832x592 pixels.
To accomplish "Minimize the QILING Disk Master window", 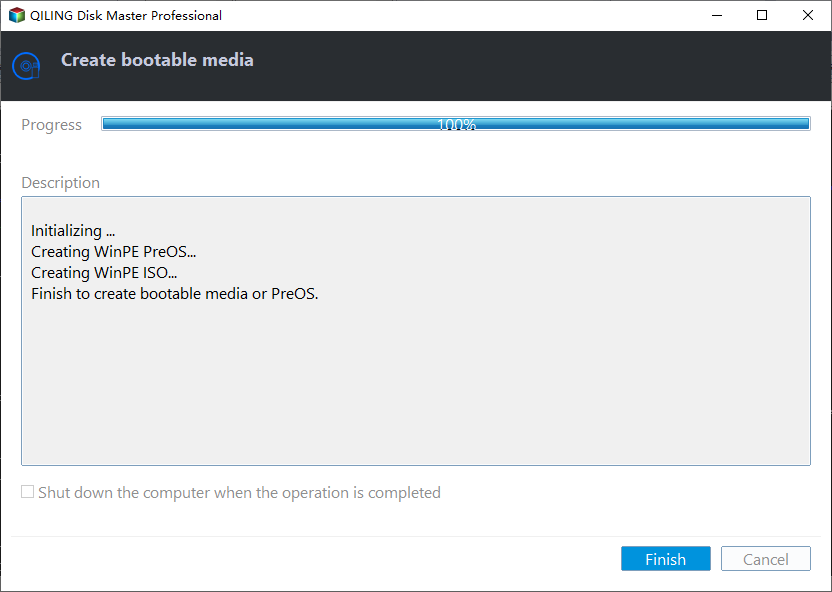I will [x=717, y=15].
